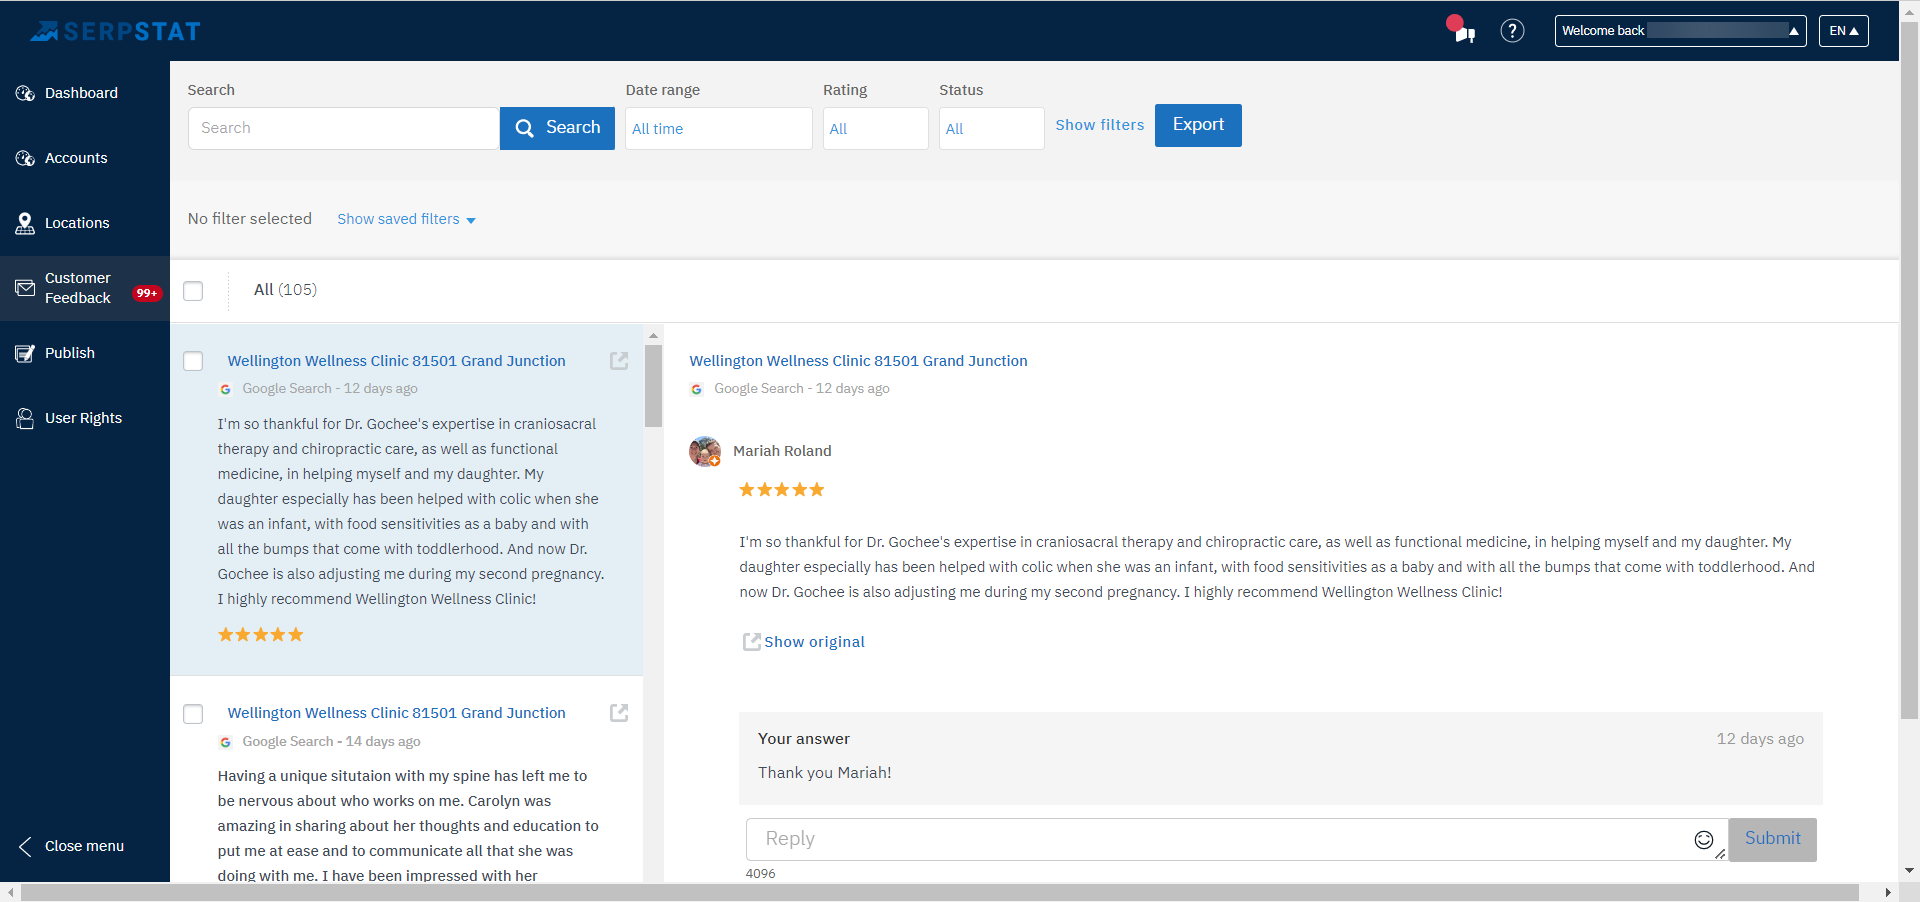Click the All (105) label
Image resolution: width=1920 pixels, height=902 pixels.
(x=285, y=290)
